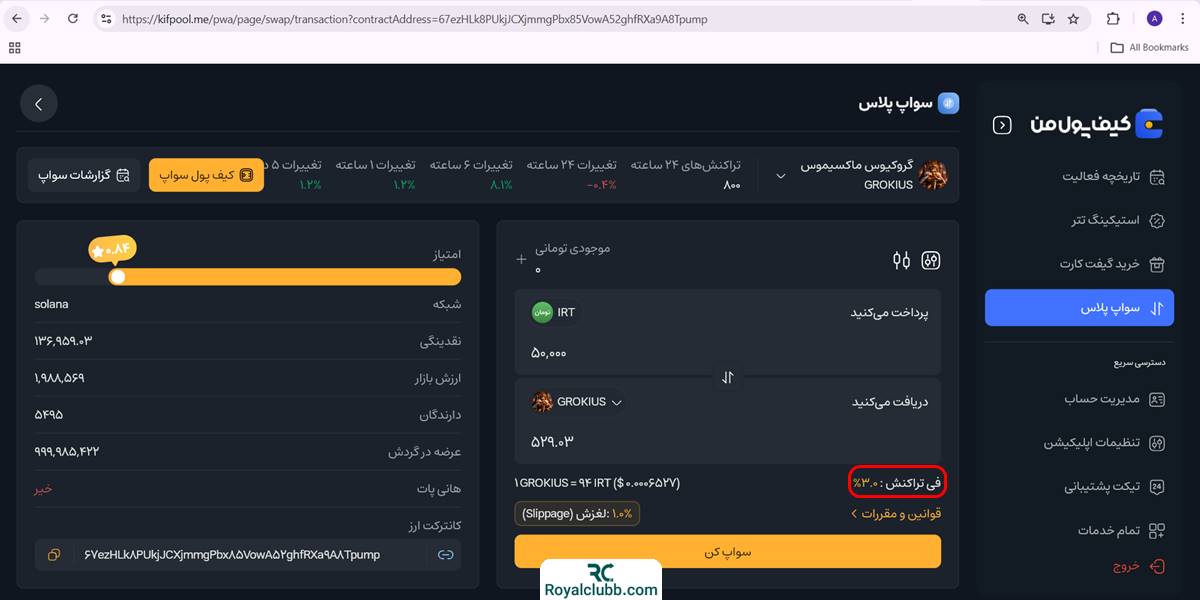Click the IRT currency chip in the pay box
This screenshot has width=1200, height=600.
tap(553, 312)
